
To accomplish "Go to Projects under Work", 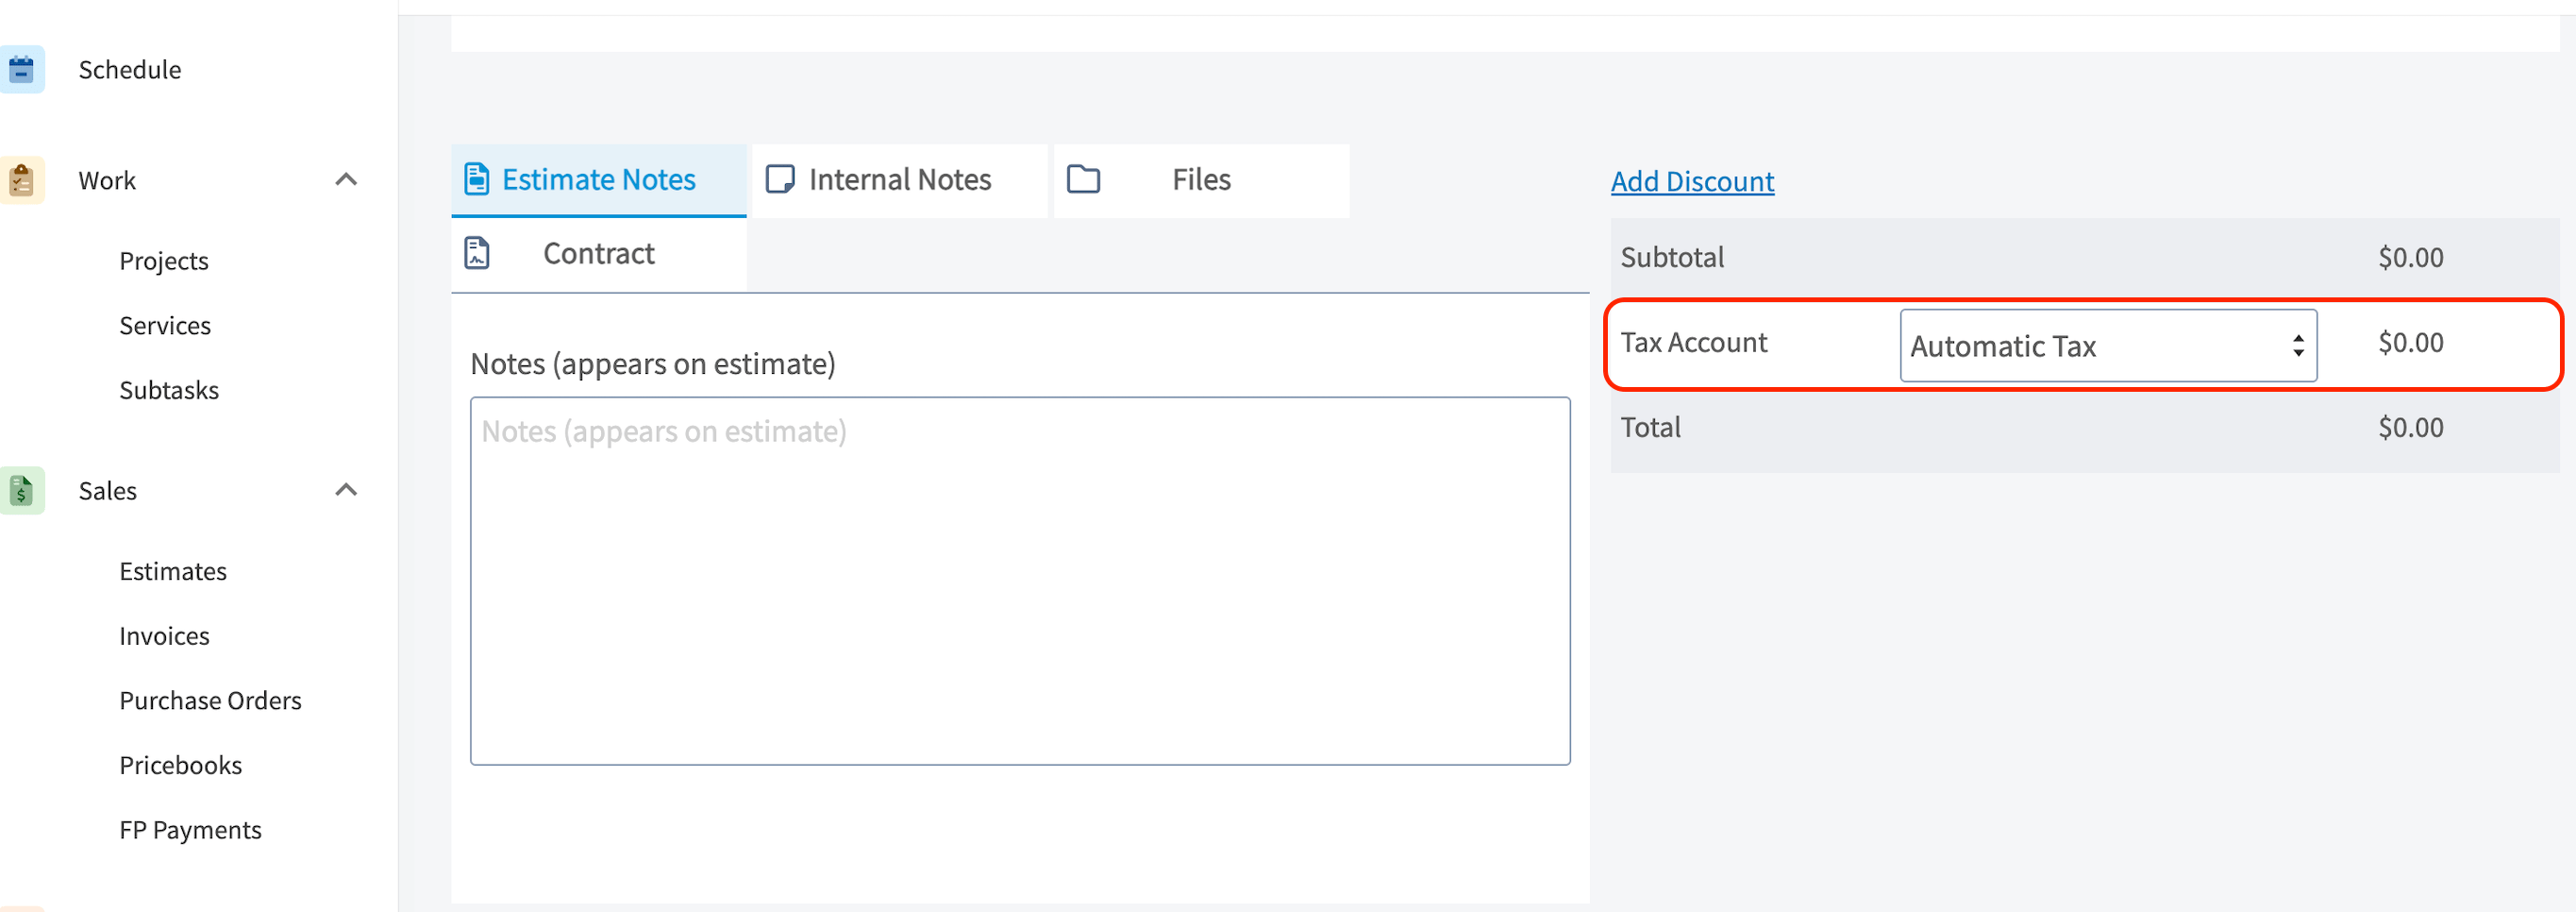I will click(x=164, y=261).
